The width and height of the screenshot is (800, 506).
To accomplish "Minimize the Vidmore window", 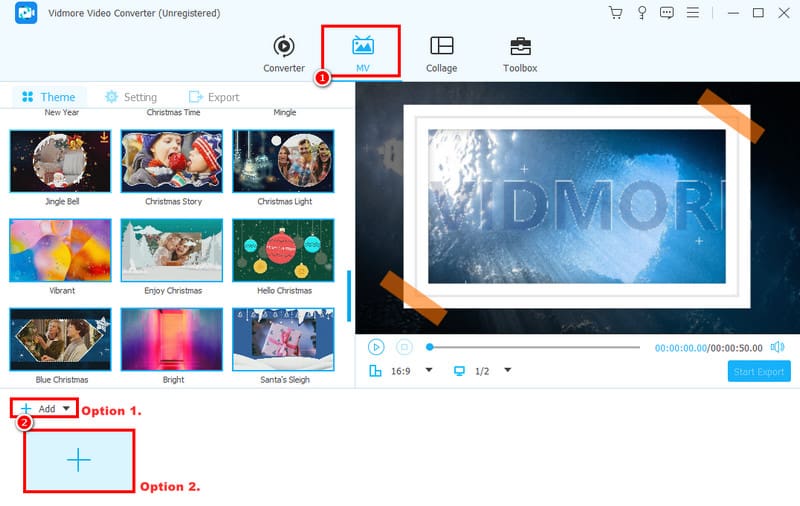I will tap(733, 13).
